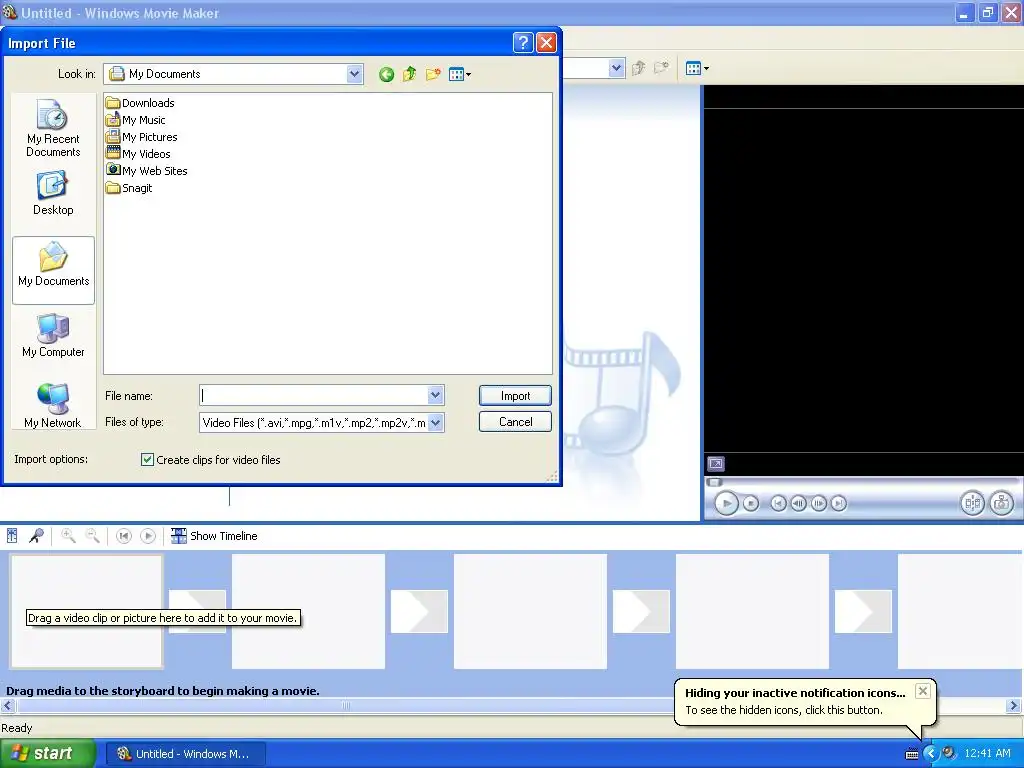The width and height of the screenshot is (1024, 768).
Task: Toggle Create clips for video files checkbox
Action: click(147, 460)
